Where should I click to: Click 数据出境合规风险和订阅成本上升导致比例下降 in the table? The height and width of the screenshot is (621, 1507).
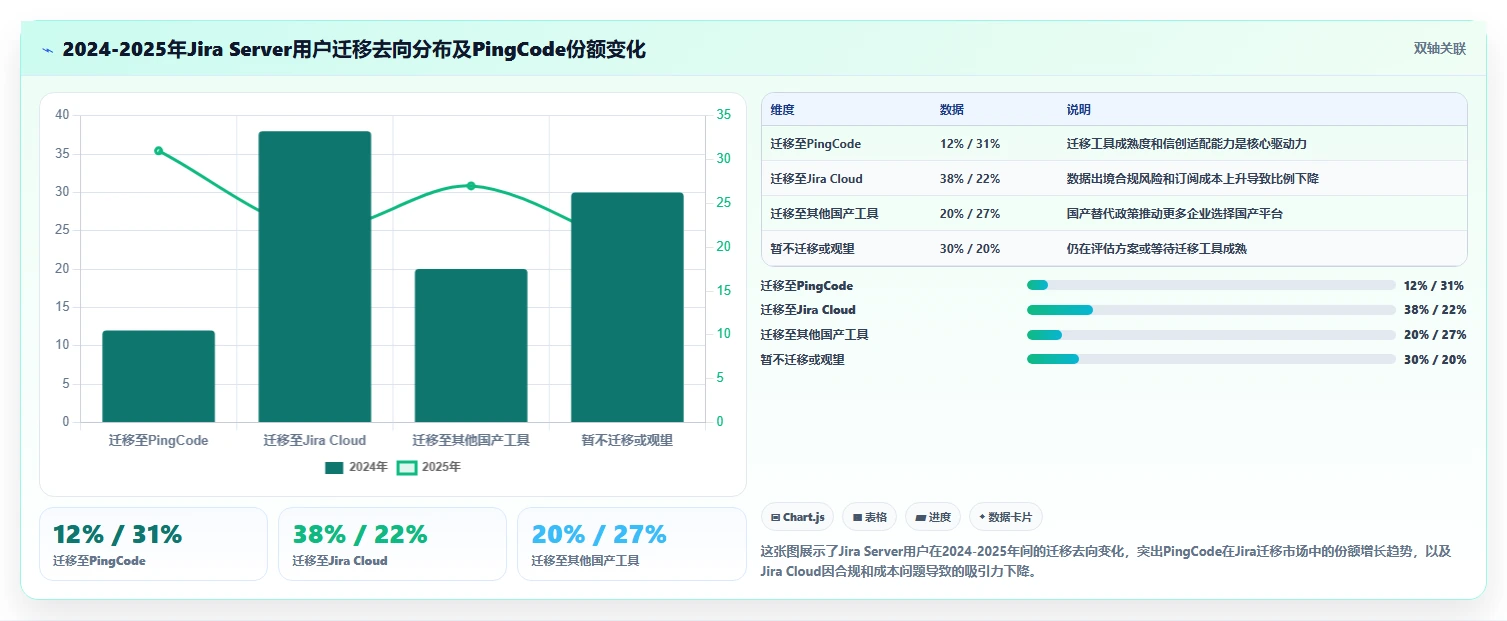point(1193,179)
